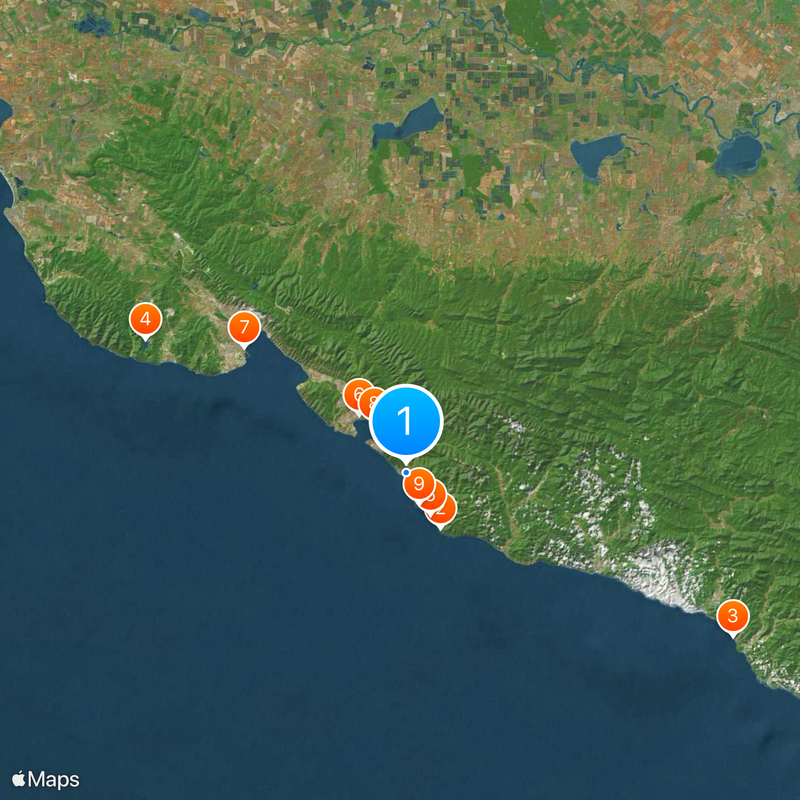800x800 pixels.
Task: Select orange map pin number 4
Action: [145, 320]
